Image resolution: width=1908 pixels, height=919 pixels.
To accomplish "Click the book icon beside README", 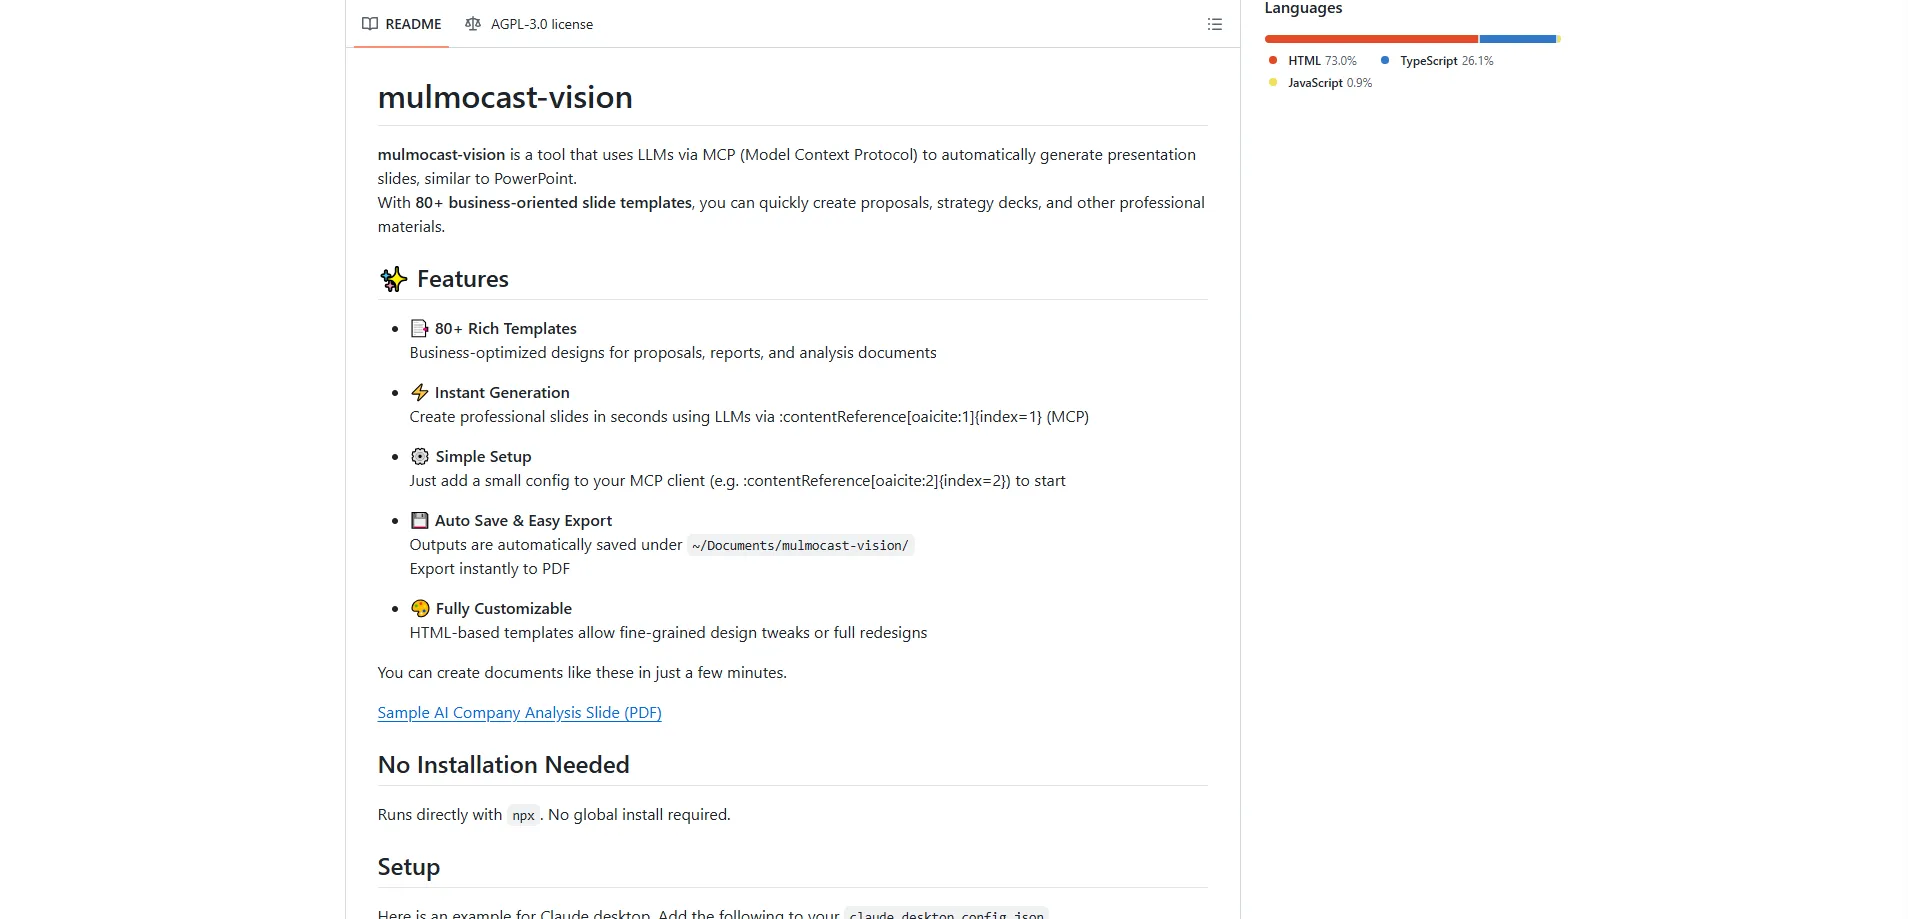I will 370,23.
